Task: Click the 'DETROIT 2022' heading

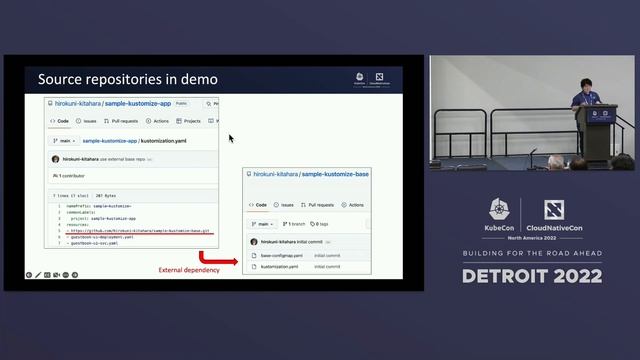Action: tap(532, 276)
